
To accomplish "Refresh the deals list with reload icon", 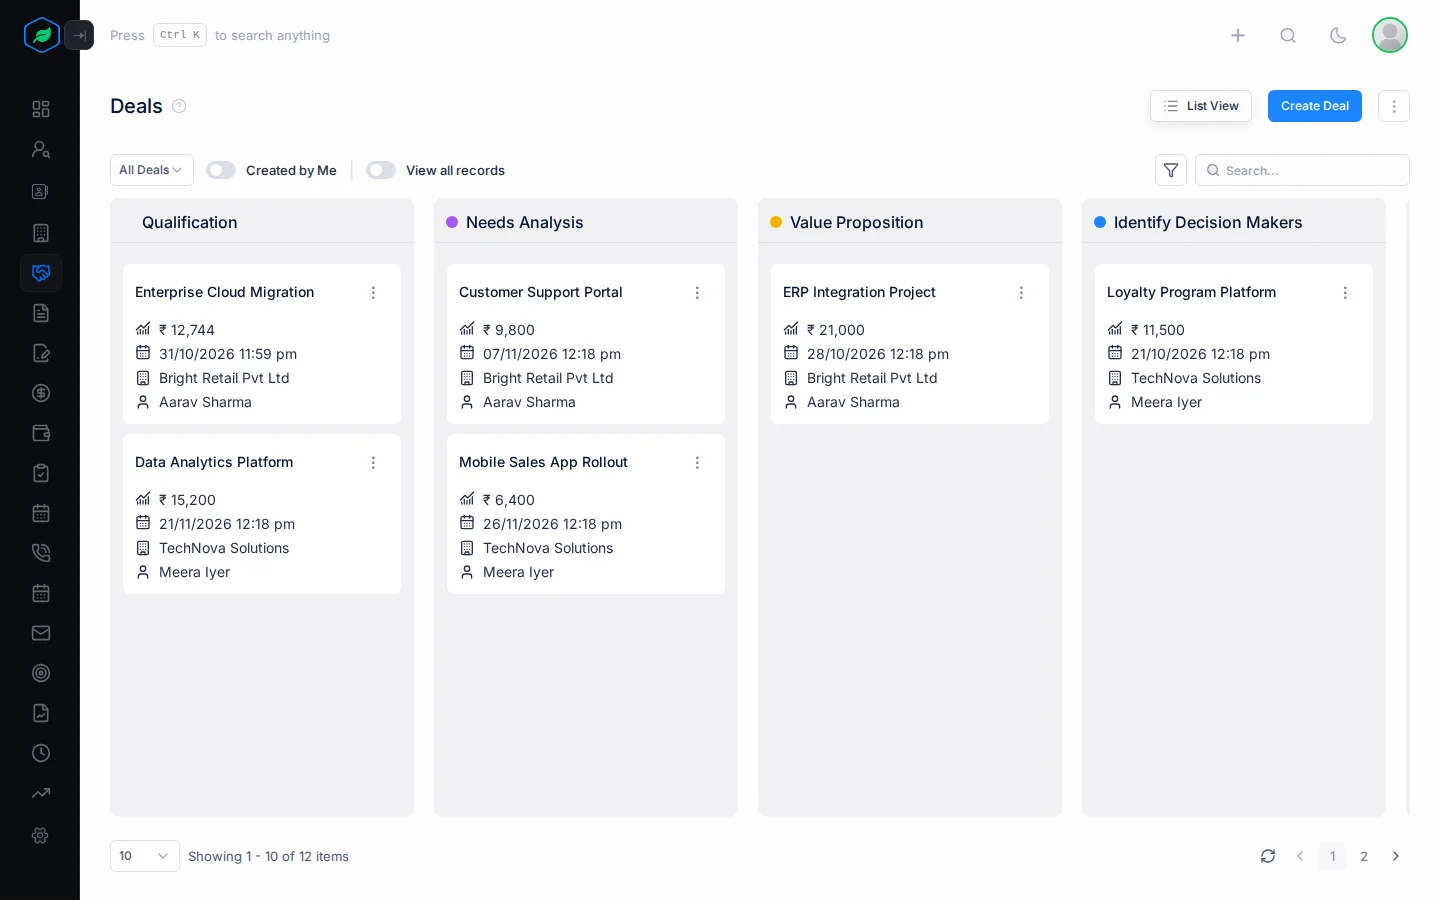I will tap(1268, 856).
